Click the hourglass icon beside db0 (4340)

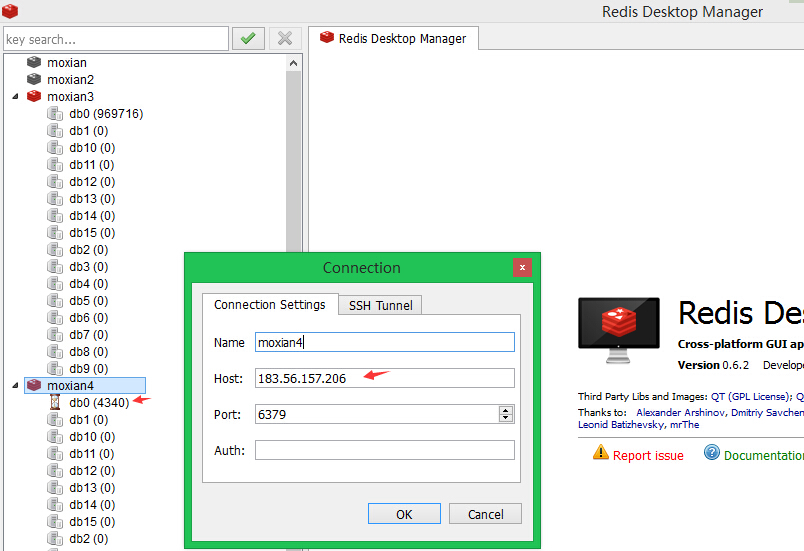tap(55, 402)
